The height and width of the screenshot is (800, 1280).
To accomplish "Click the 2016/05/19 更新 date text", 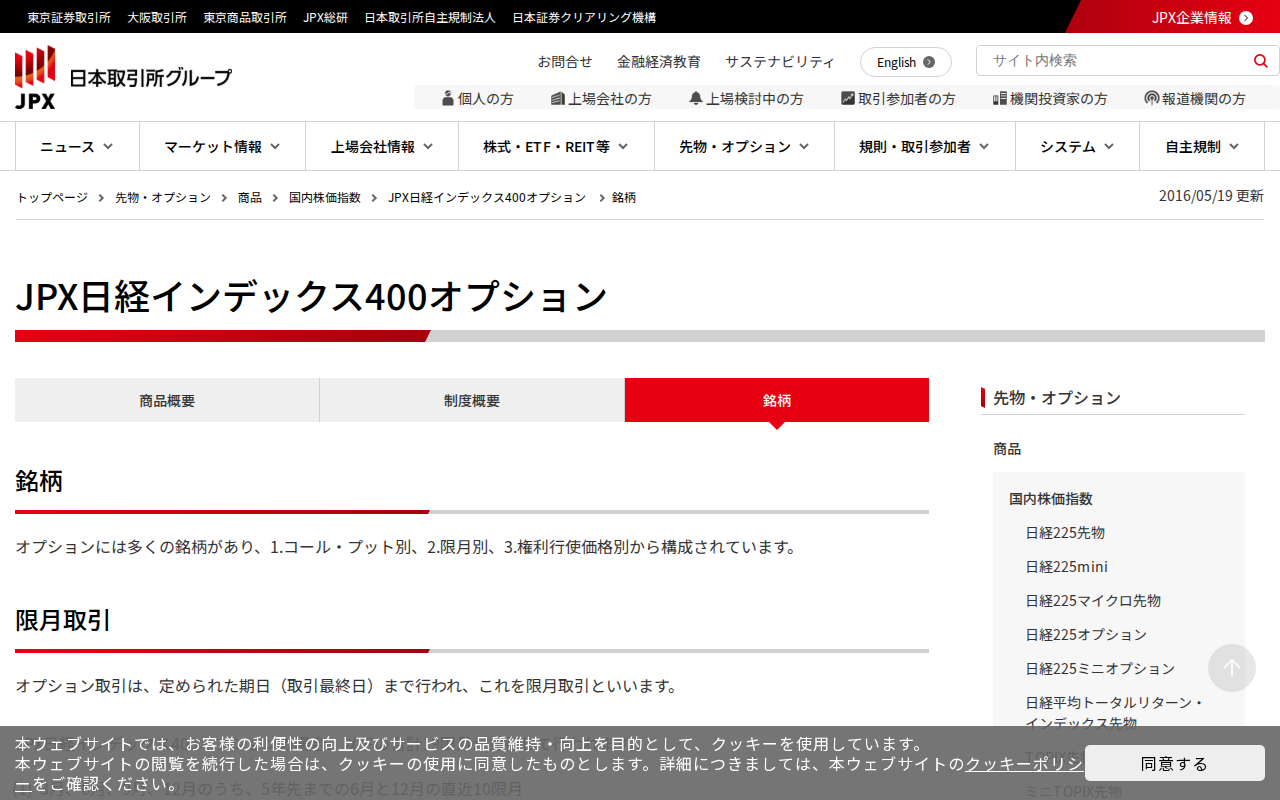I will coord(1211,196).
